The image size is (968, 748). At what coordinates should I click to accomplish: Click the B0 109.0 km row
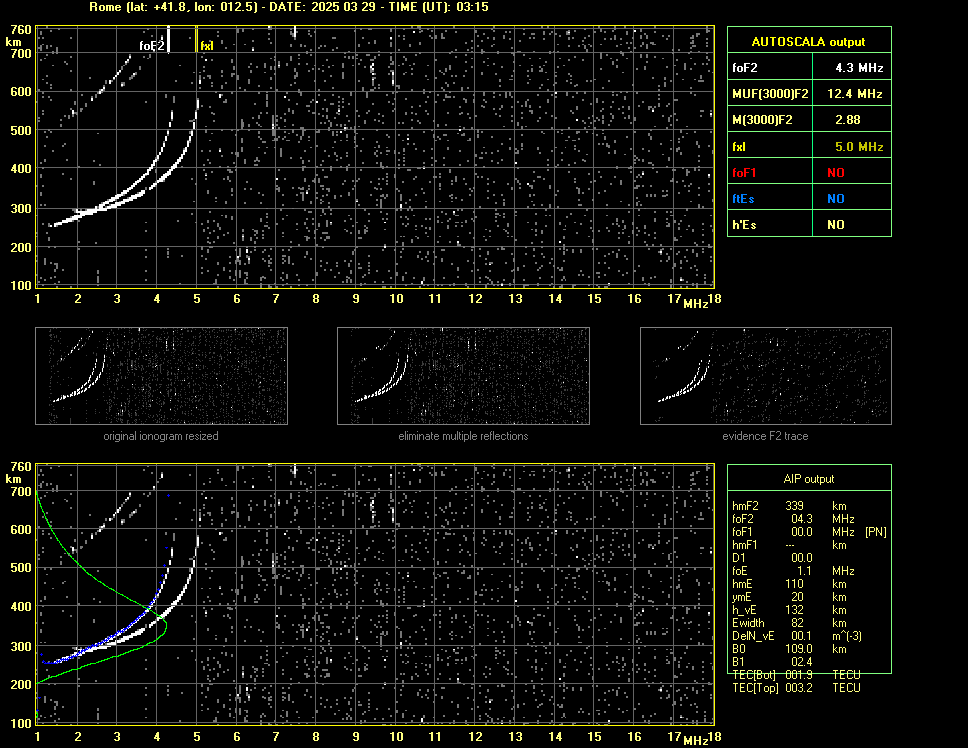pos(790,649)
